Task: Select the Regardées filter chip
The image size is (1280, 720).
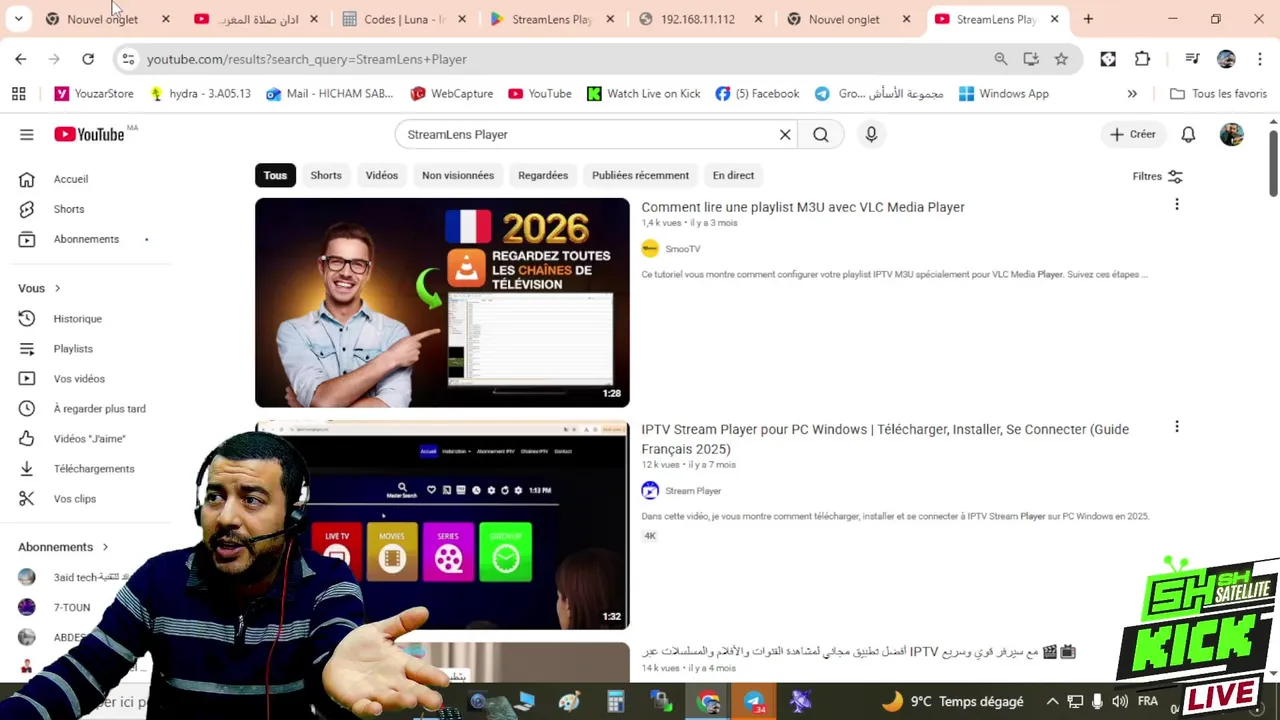Action: (543, 175)
